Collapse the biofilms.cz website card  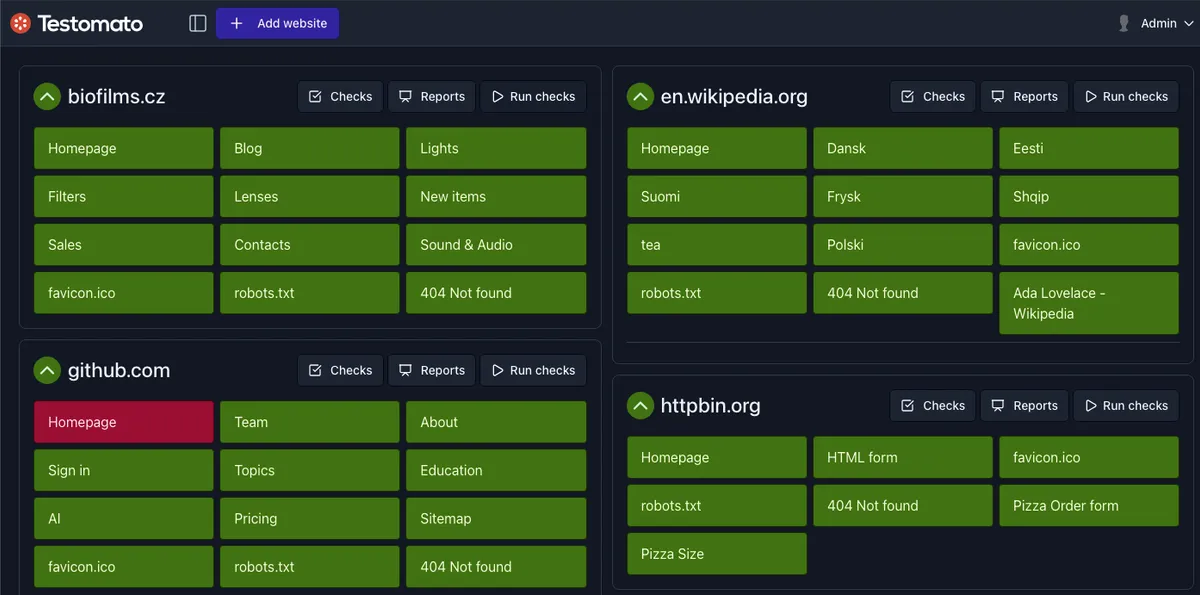[x=47, y=97]
